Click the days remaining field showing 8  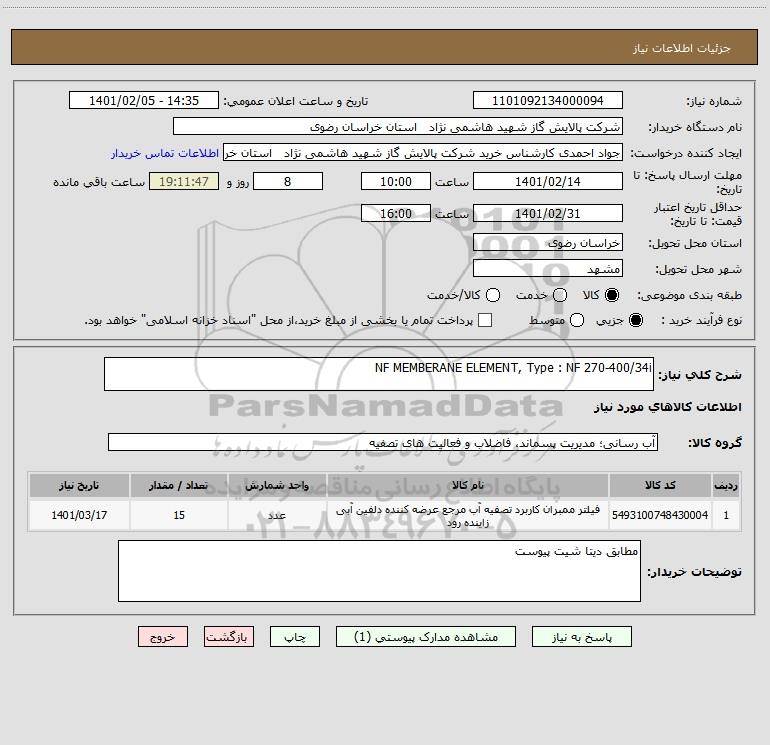pyautogui.click(x=288, y=182)
